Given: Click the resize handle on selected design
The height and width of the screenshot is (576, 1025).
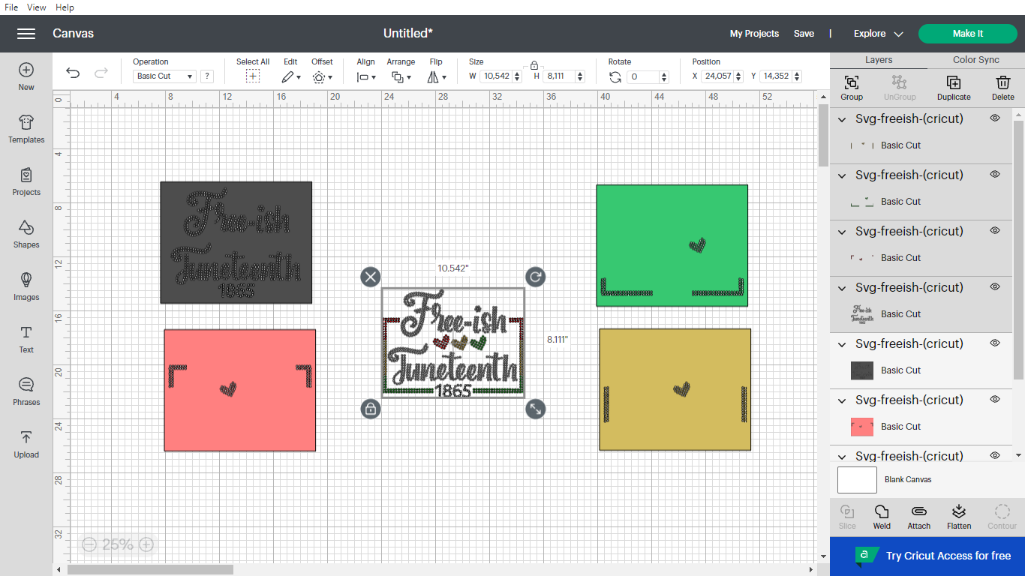Looking at the screenshot, I should [x=535, y=409].
